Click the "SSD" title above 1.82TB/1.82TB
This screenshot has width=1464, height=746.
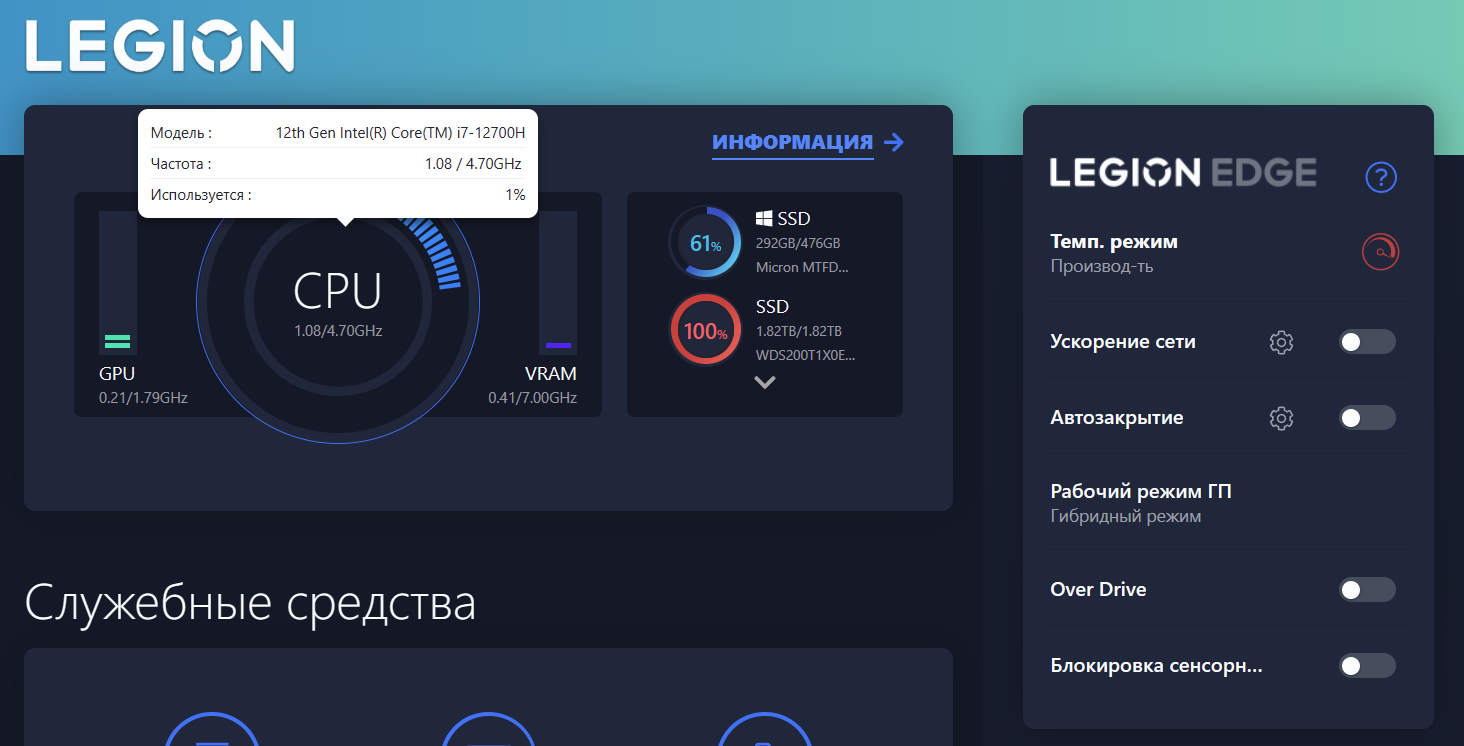(x=772, y=306)
